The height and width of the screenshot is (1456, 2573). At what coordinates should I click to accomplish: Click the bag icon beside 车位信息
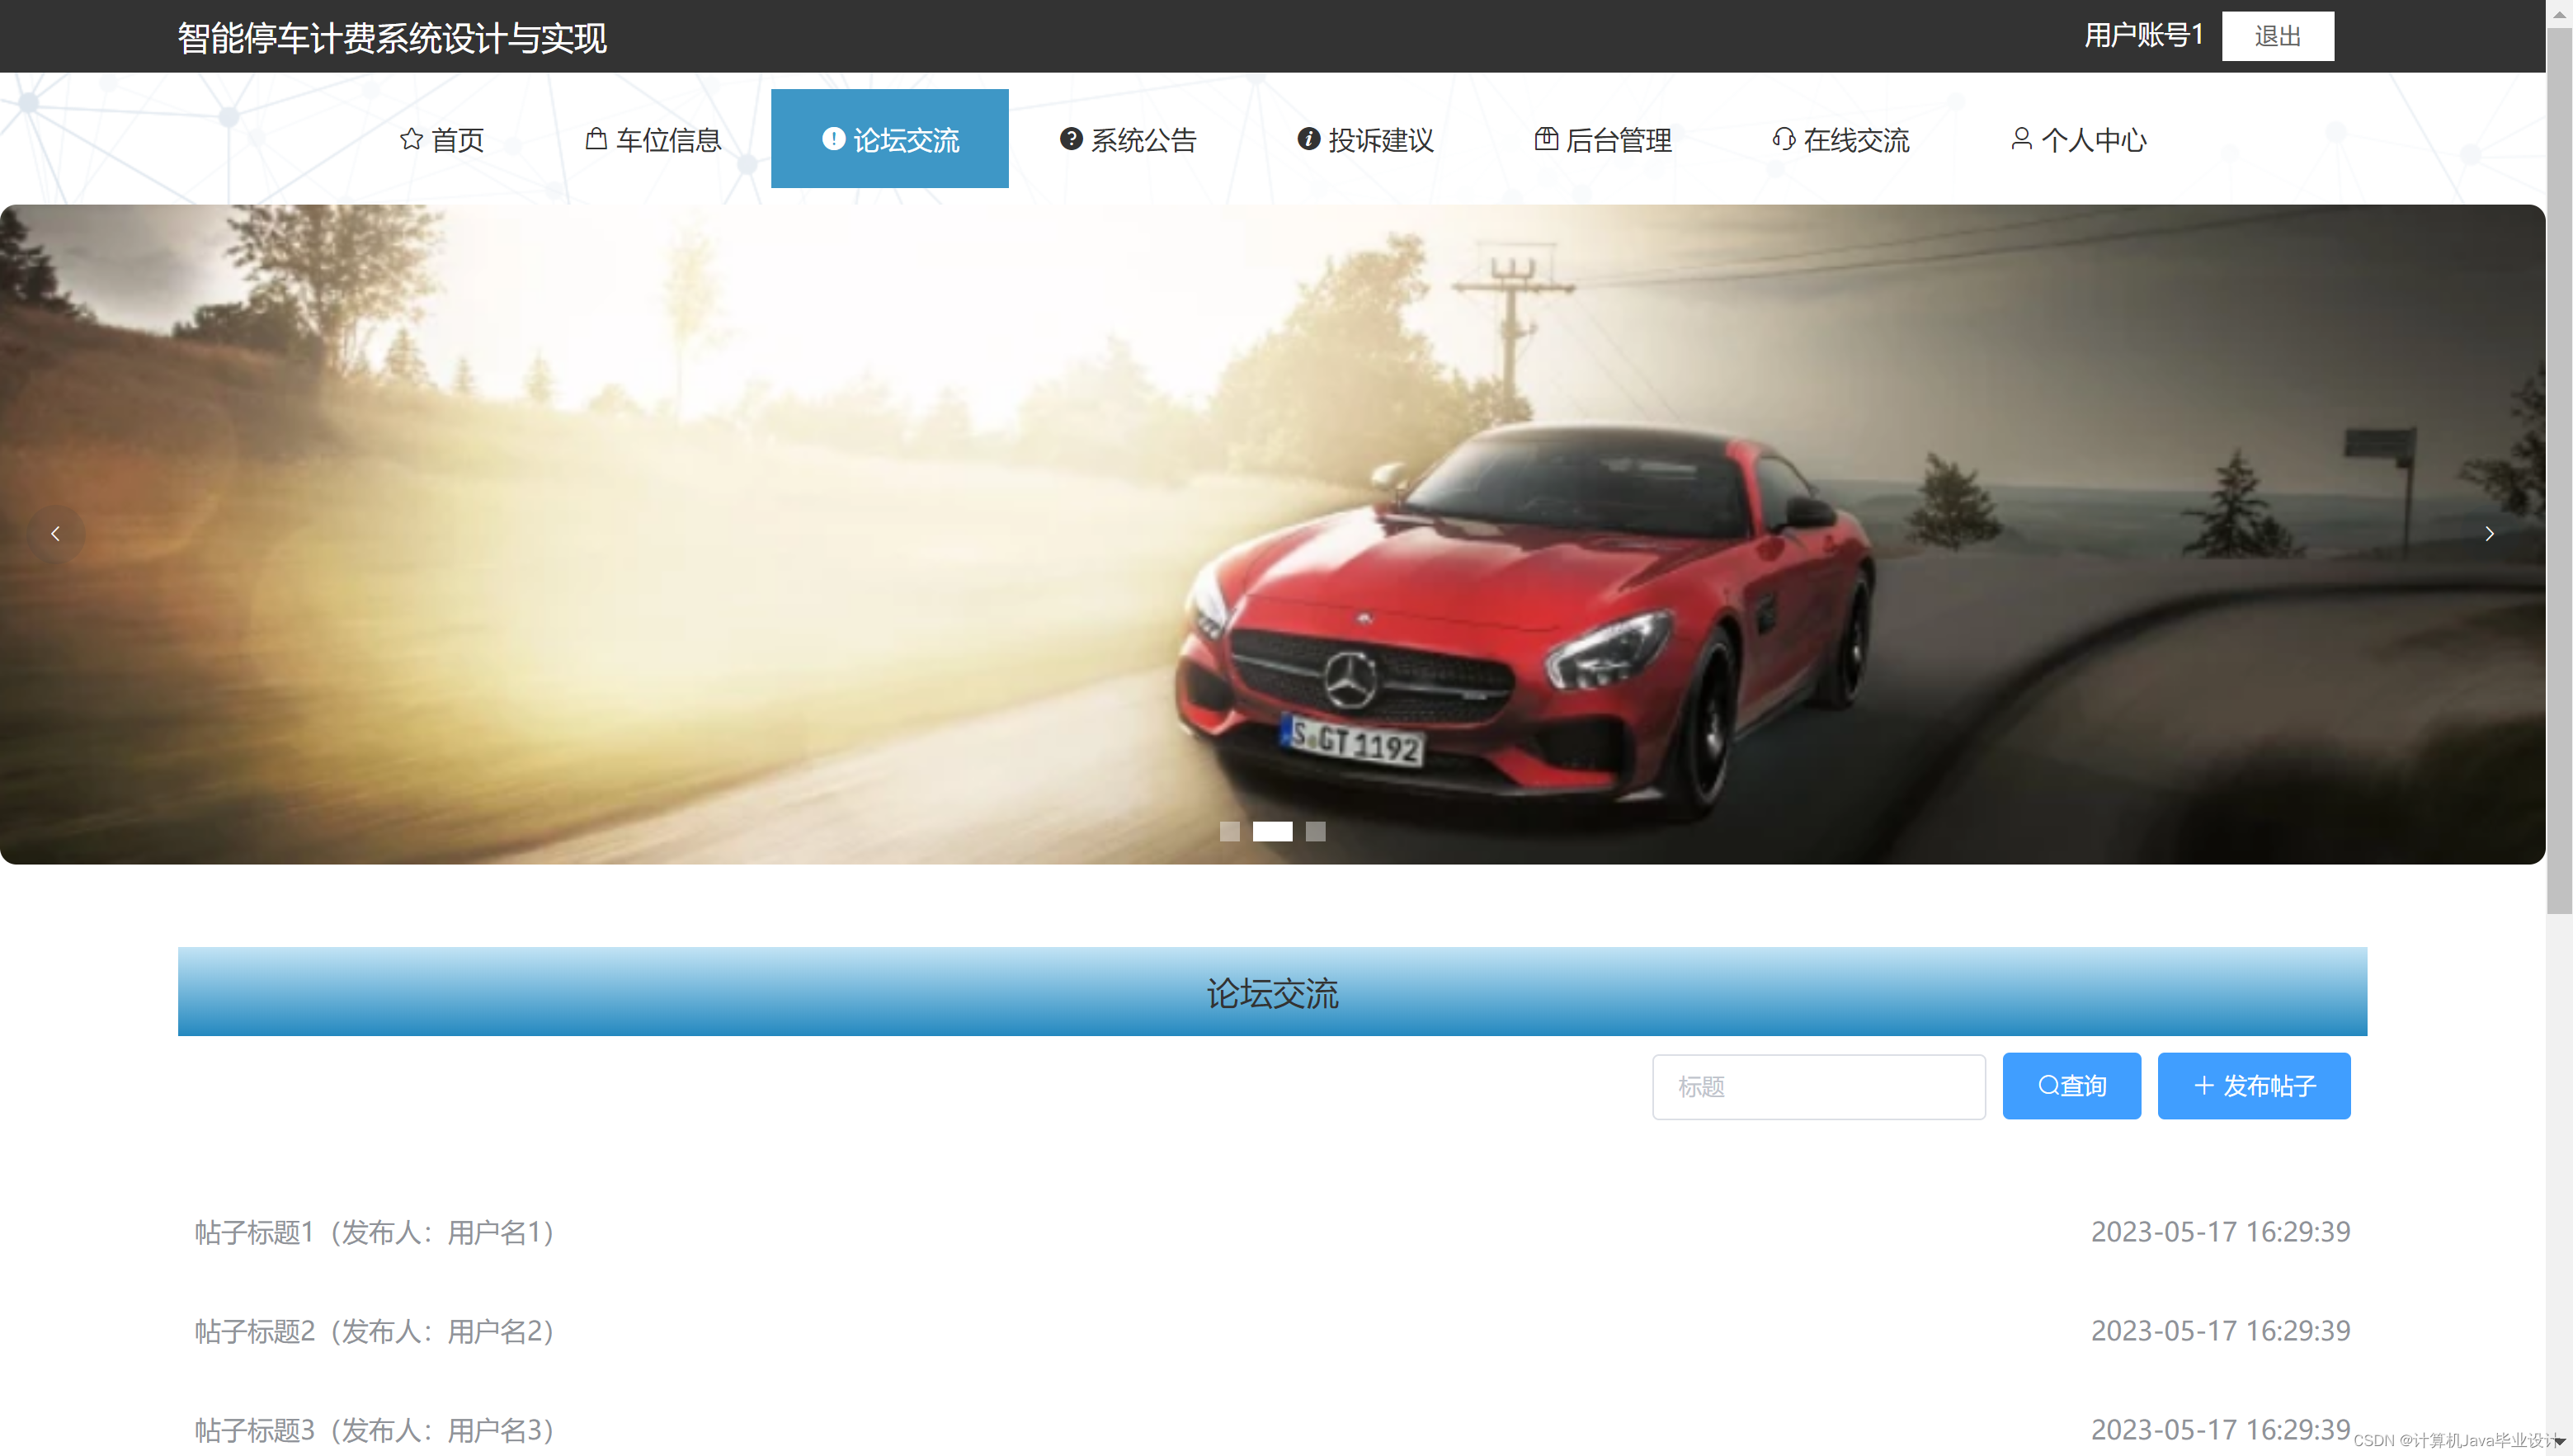click(x=596, y=139)
